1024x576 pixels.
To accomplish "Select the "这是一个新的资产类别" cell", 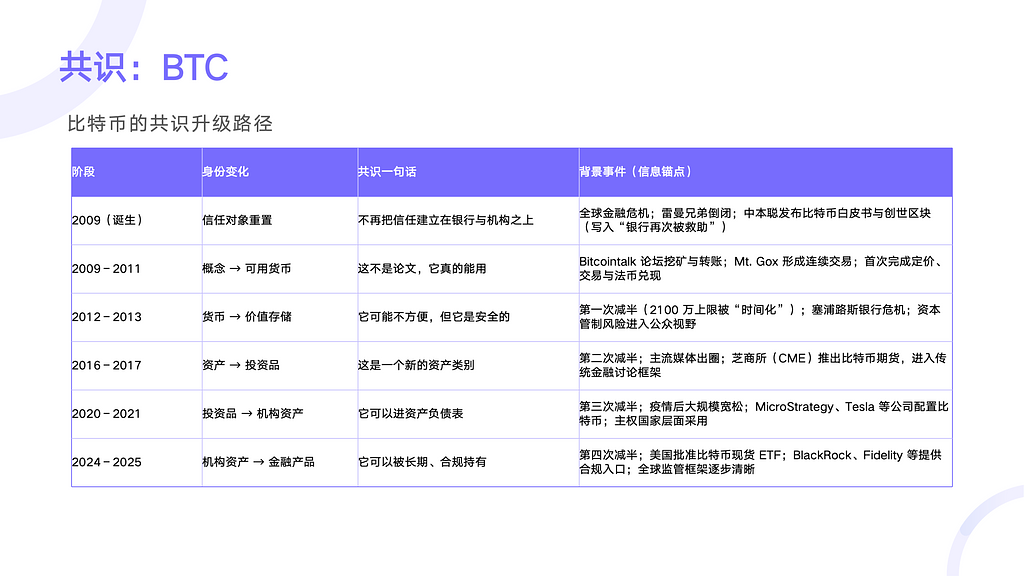I will coord(416,365).
